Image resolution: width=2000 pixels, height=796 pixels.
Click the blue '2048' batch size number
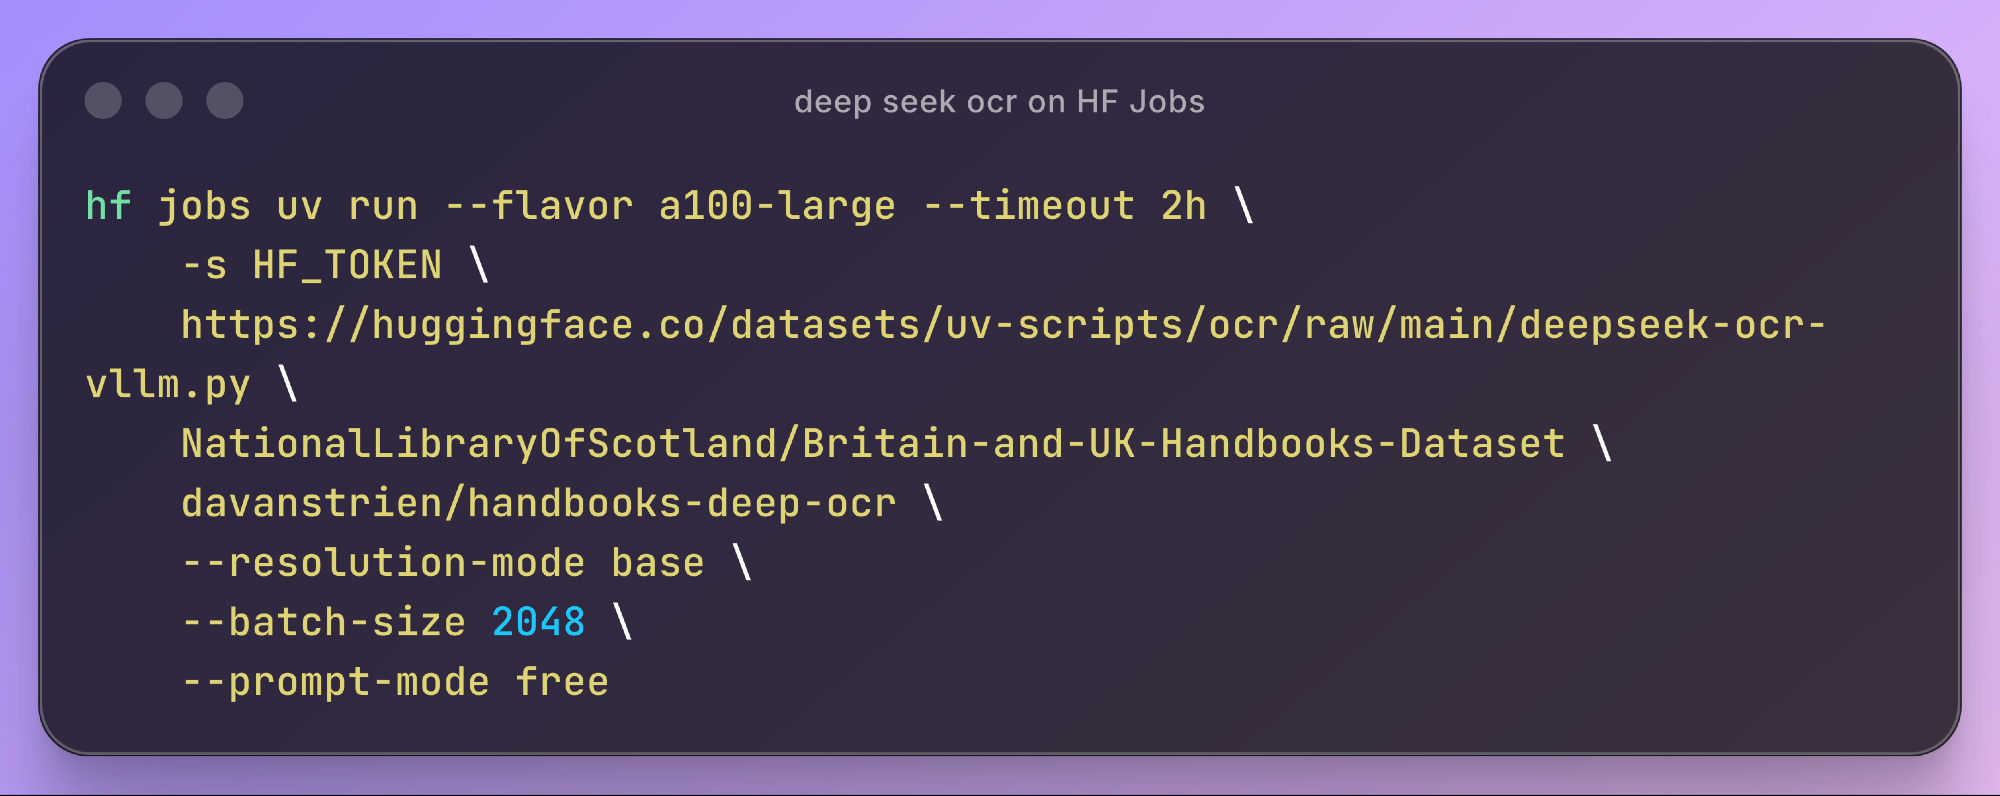(x=538, y=622)
